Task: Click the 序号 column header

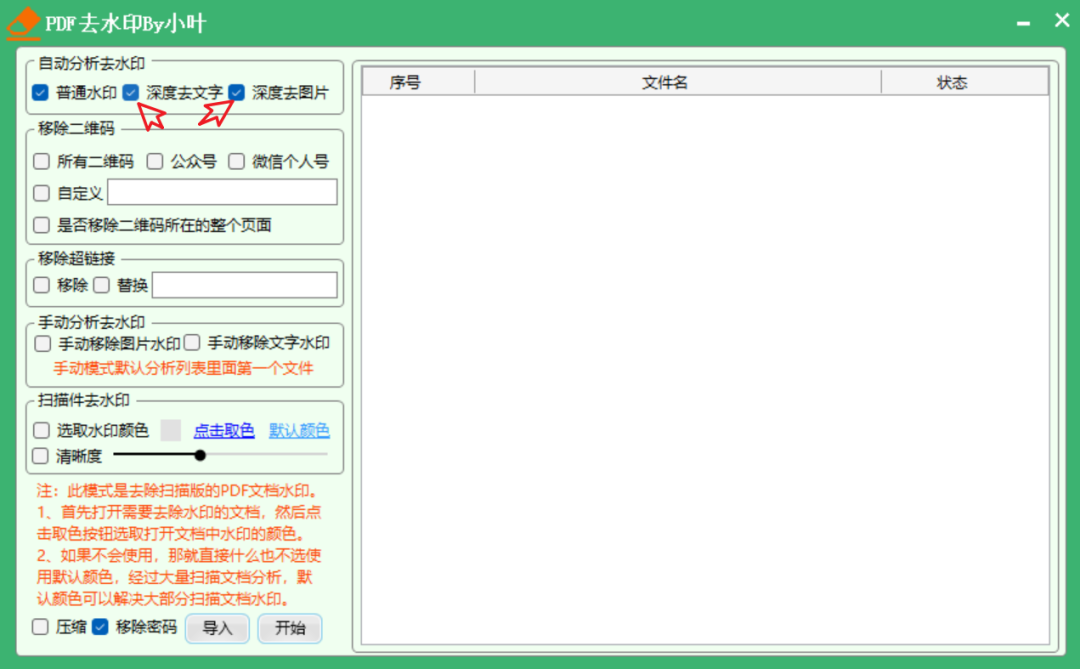Action: (x=418, y=83)
